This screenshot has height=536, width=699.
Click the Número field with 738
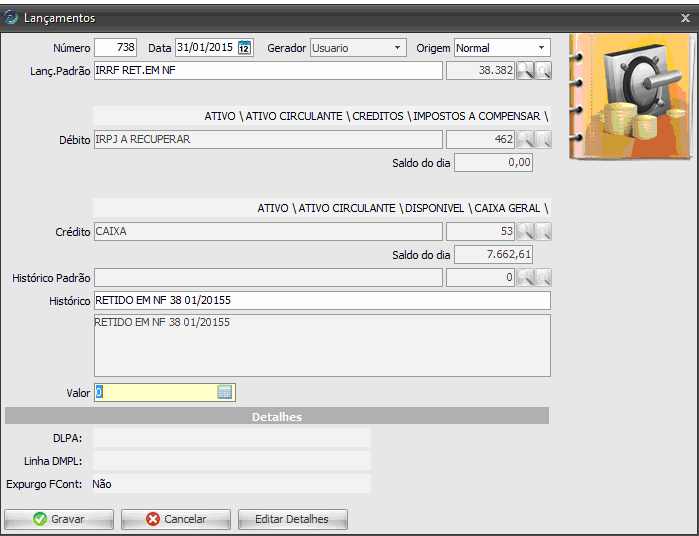click(x=115, y=48)
